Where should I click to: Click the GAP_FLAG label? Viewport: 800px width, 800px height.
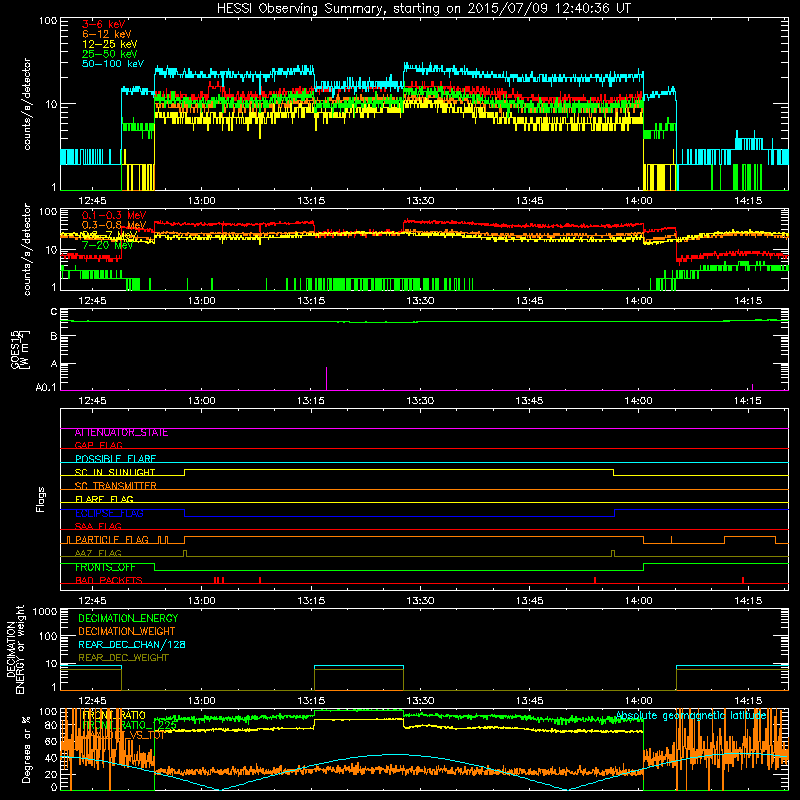98,445
